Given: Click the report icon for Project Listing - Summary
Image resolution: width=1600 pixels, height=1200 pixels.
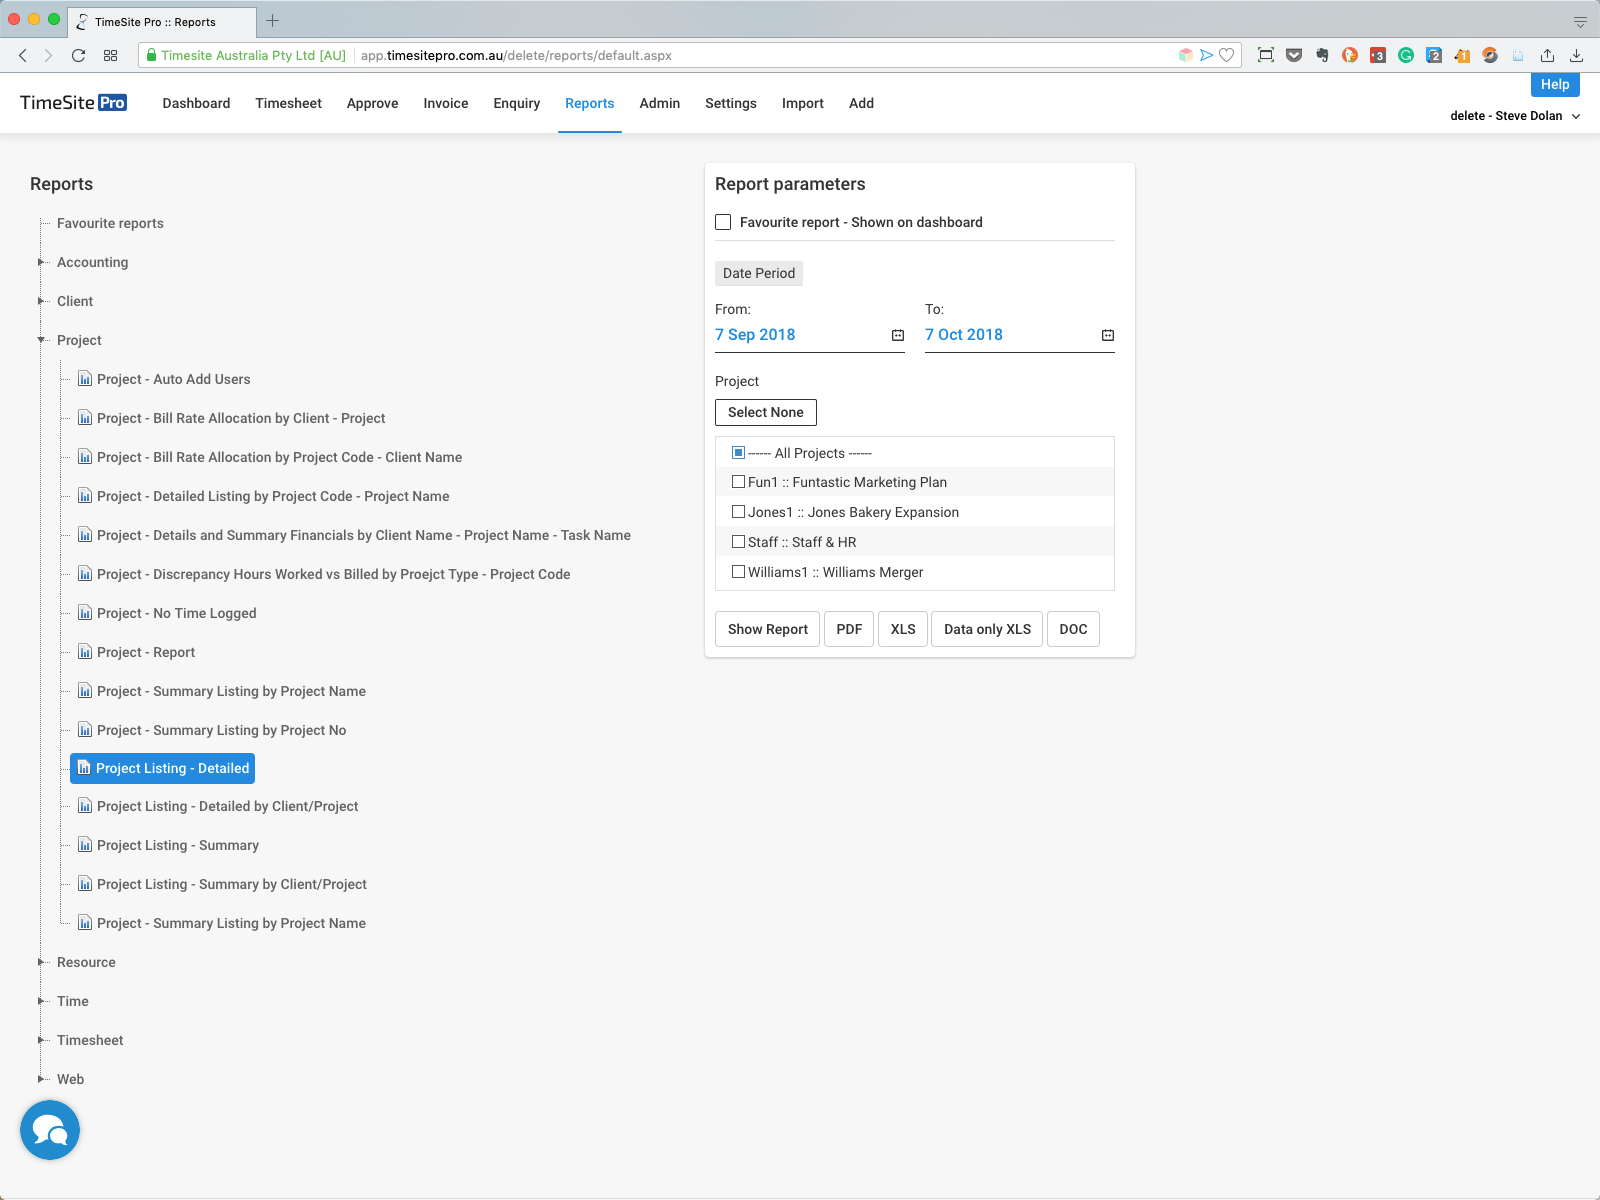Looking at the screenshot, I should (85, 845).
